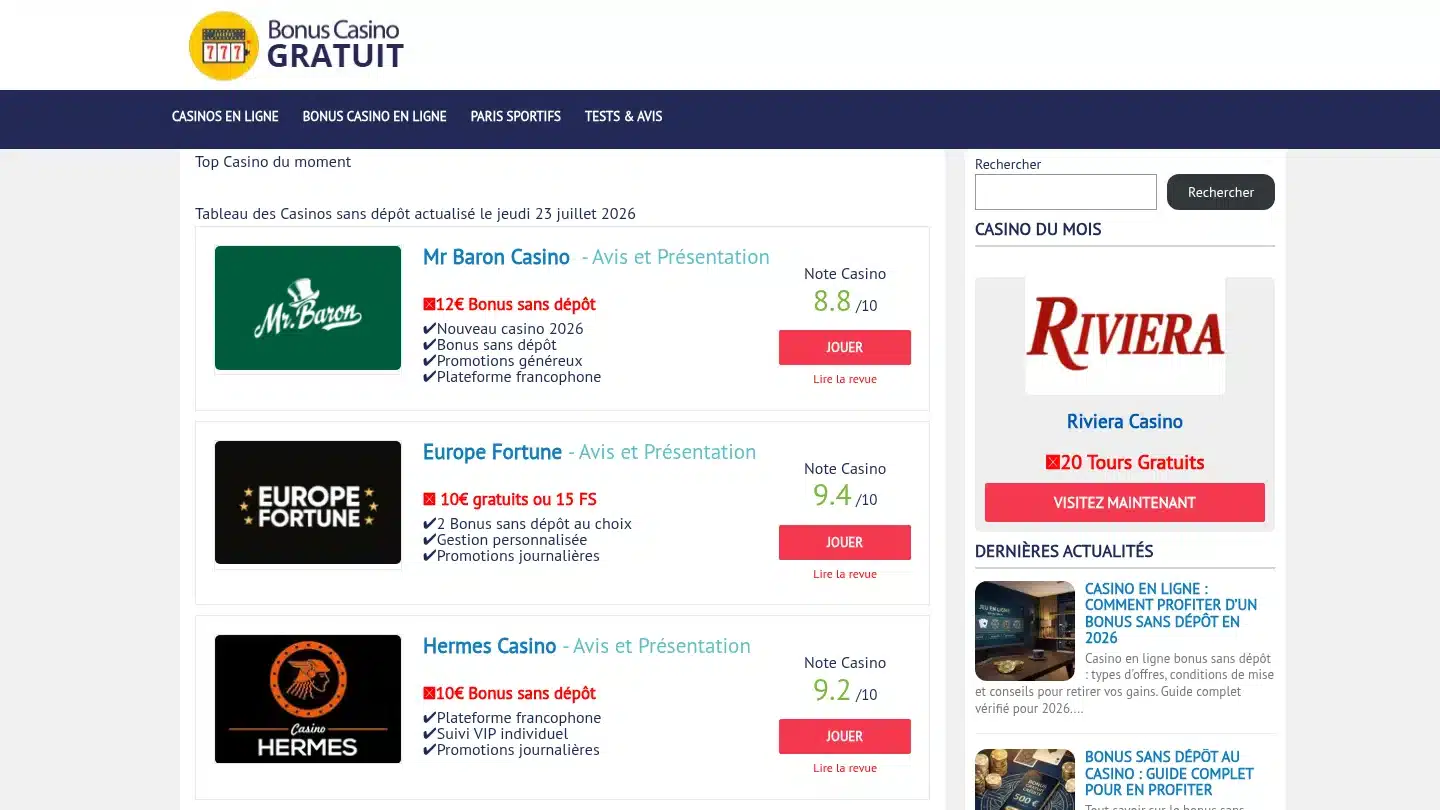Click the 10€ gratuits ou 15 FS text

pos(510,499)
